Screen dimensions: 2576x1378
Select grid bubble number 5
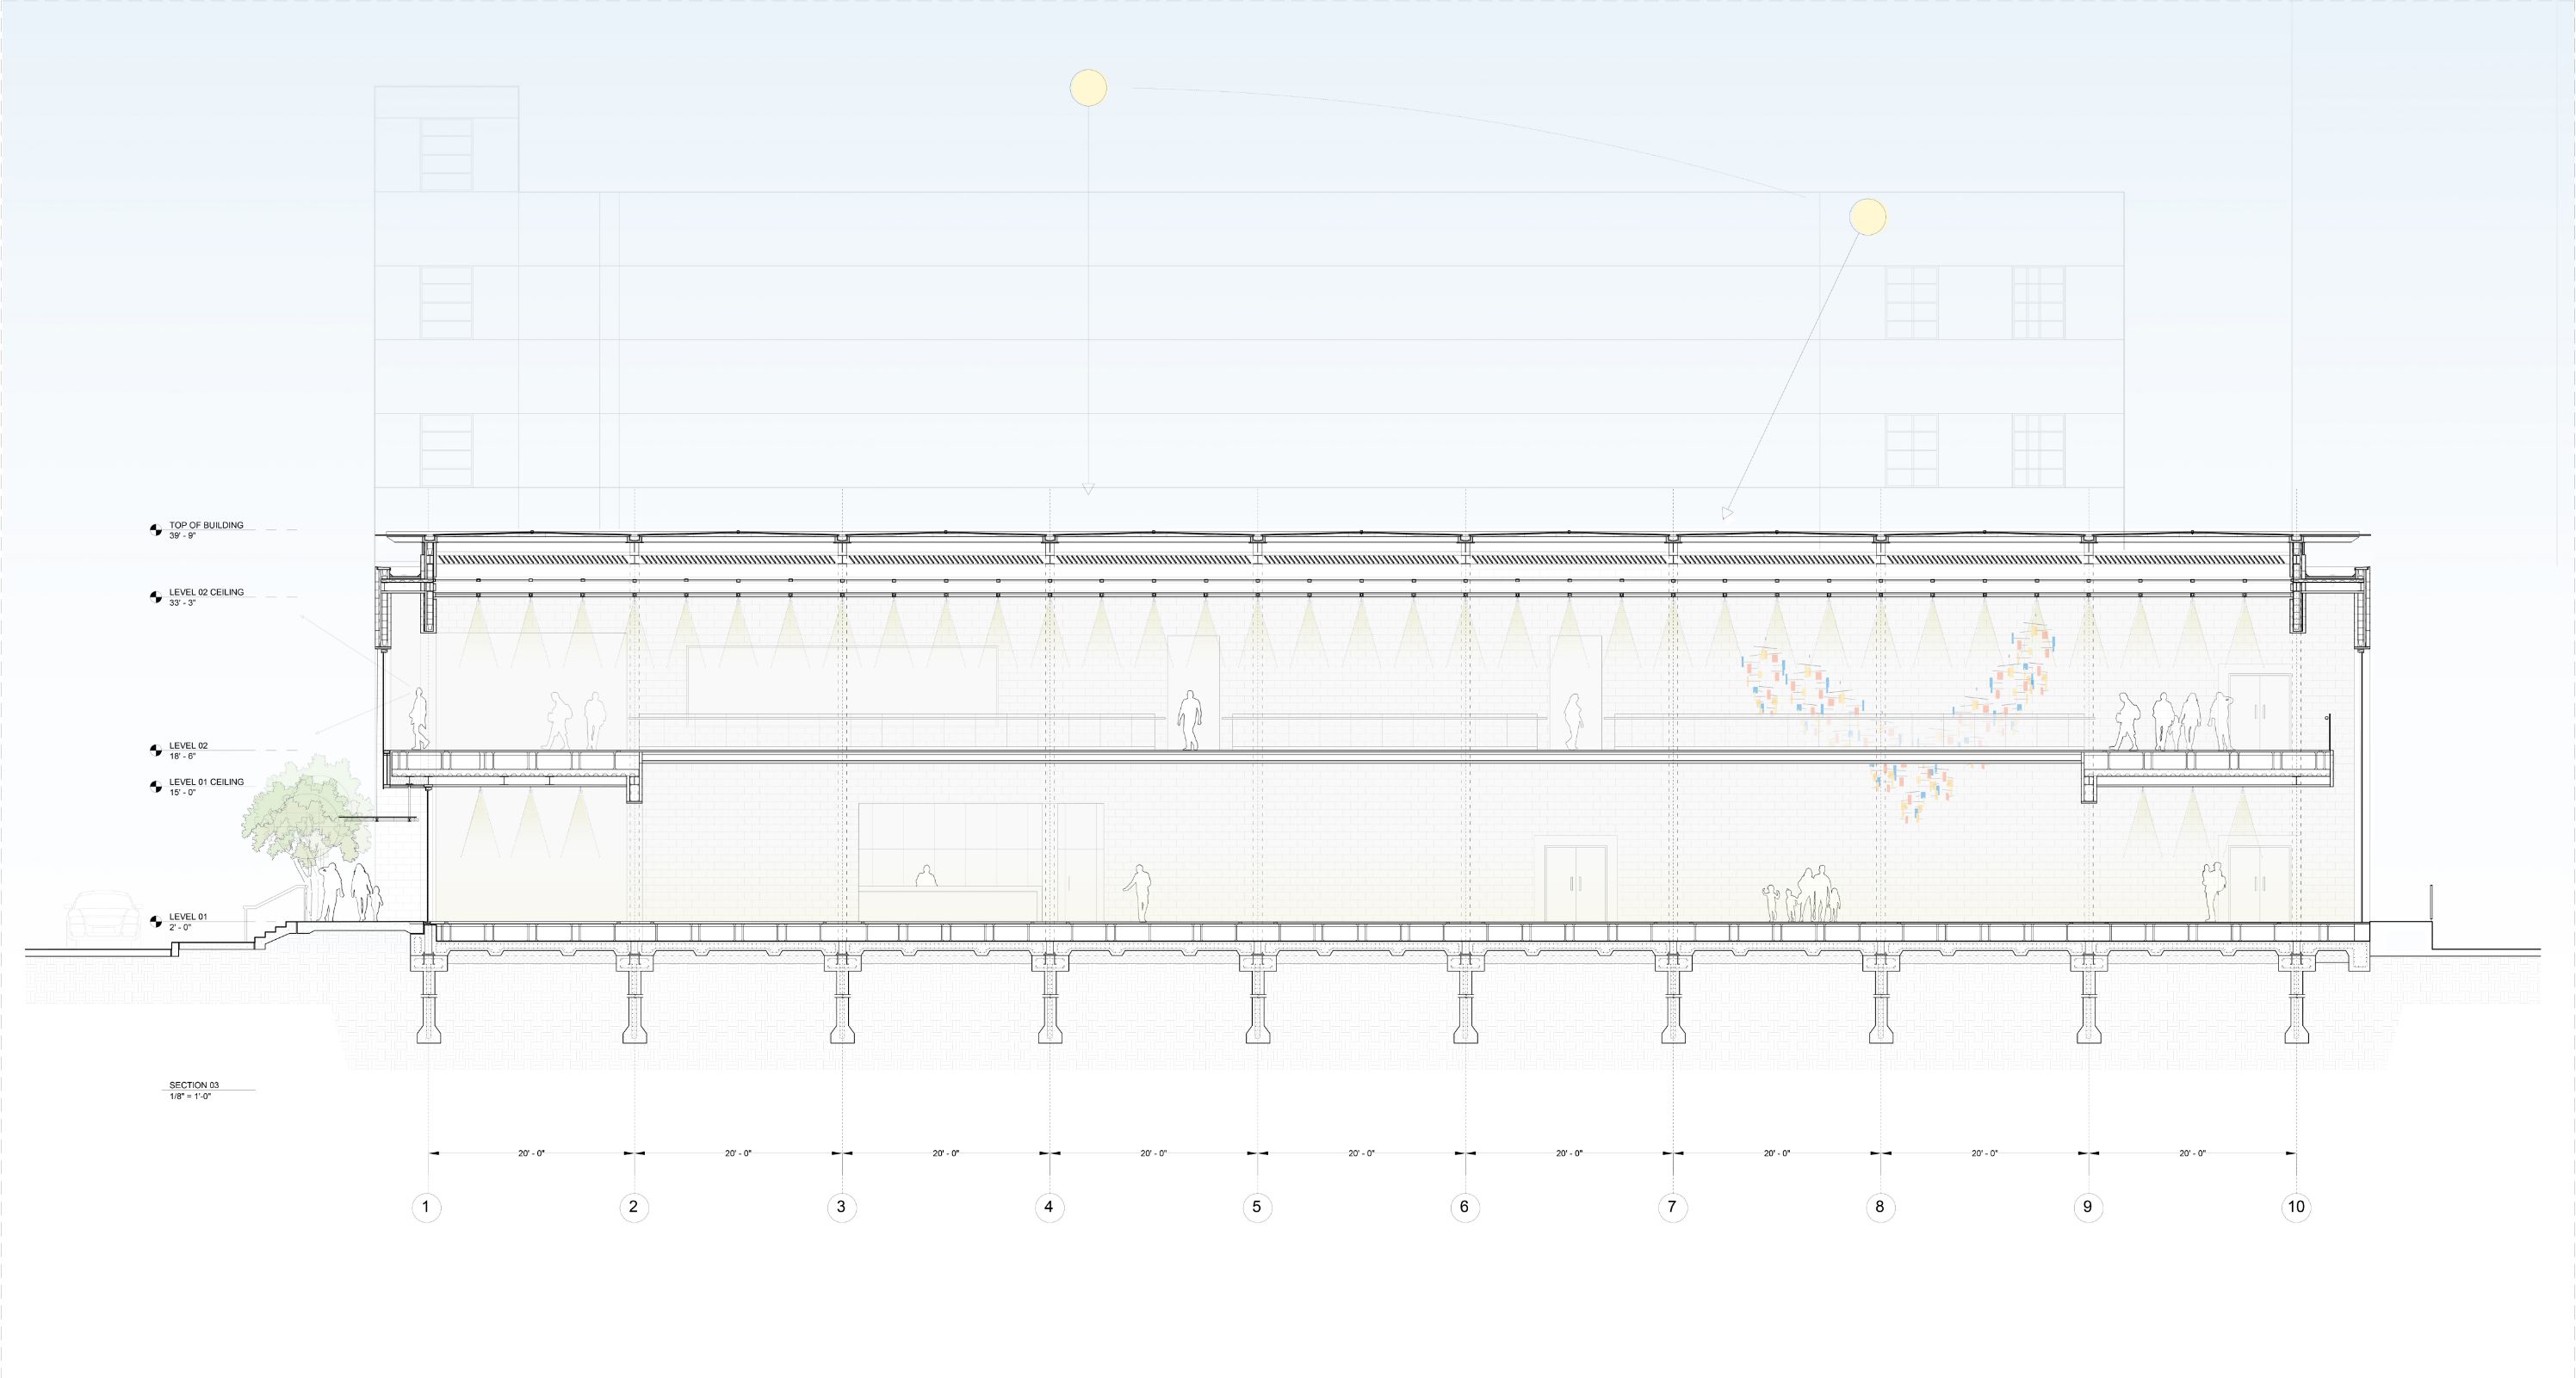click(1256, 1207)
